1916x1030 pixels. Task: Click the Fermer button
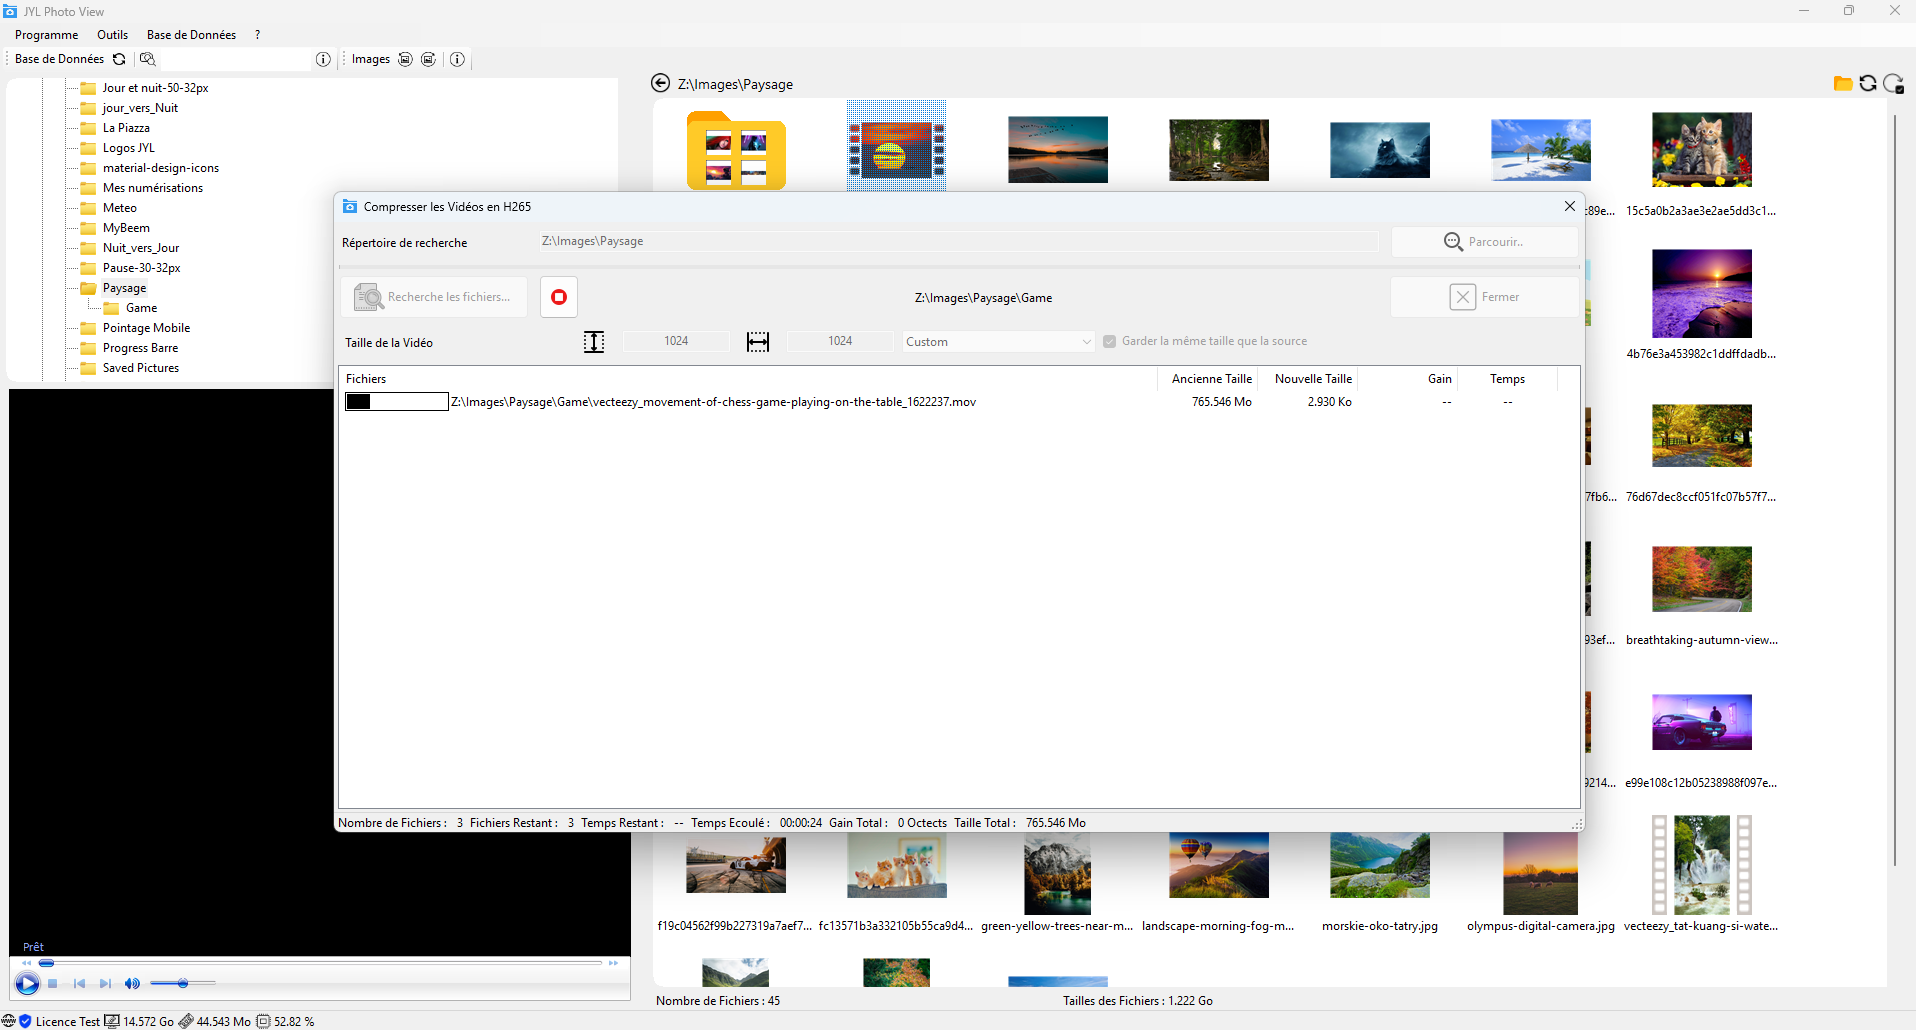point(1484,297)
